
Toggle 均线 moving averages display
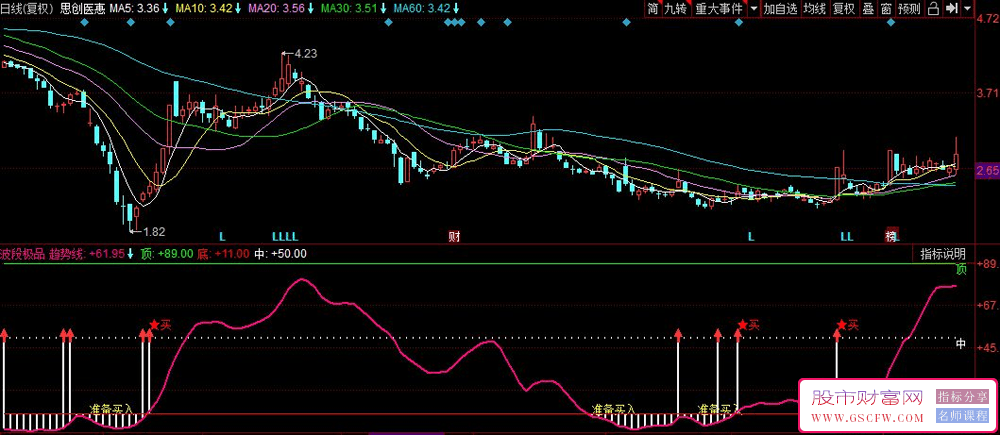click(x=814, y=8)
